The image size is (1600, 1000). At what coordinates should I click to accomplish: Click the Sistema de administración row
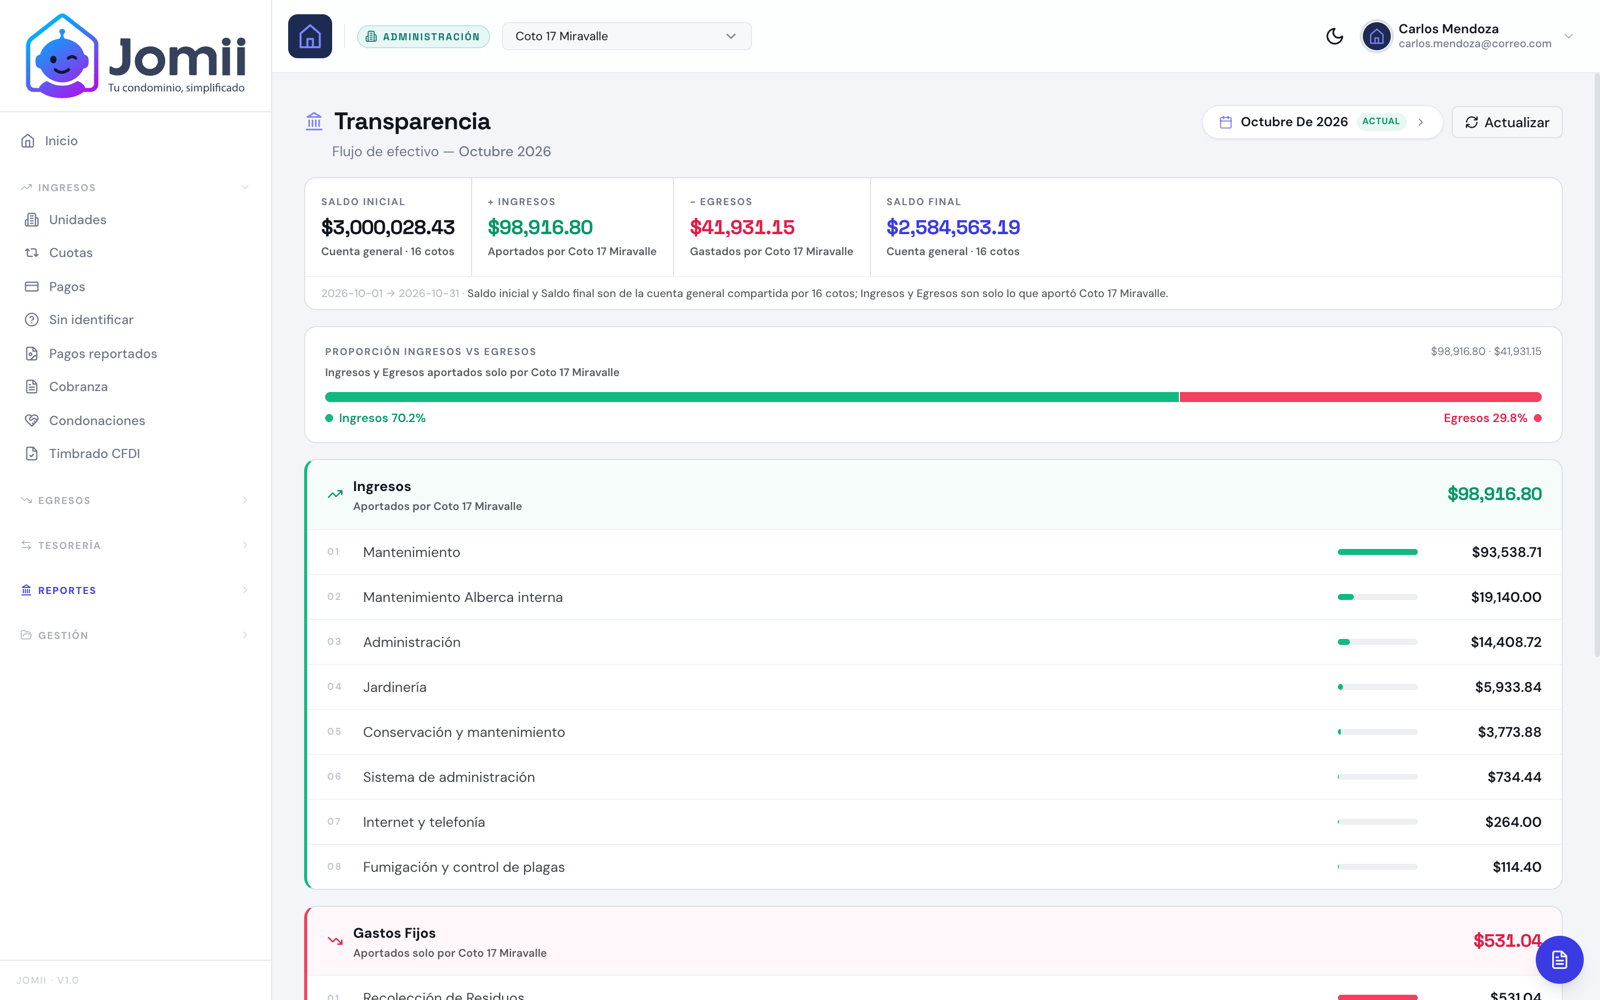point(934,777)
